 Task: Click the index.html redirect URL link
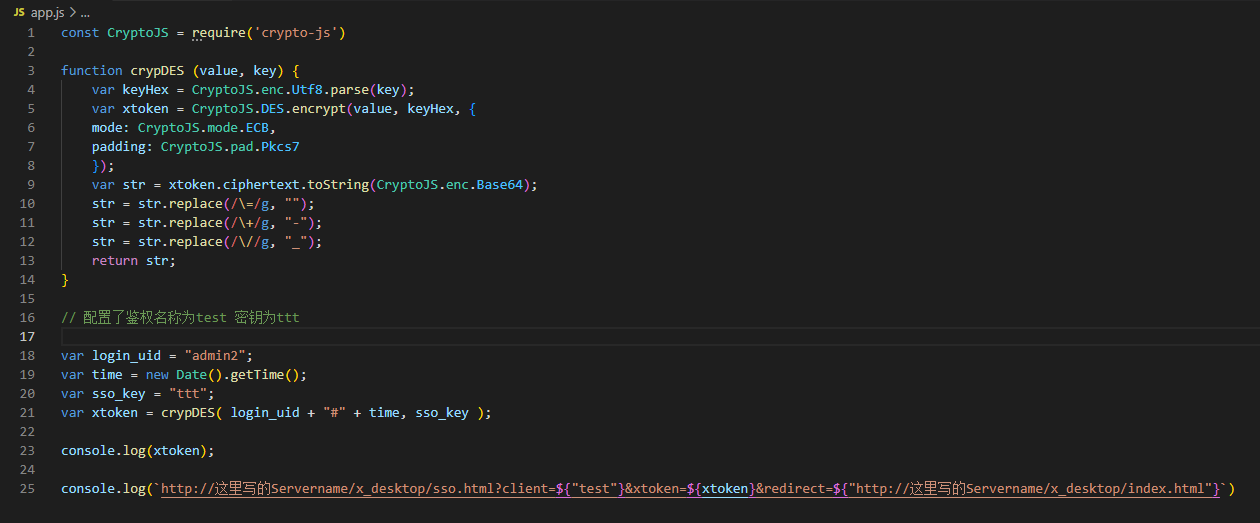click(1032, 489)
